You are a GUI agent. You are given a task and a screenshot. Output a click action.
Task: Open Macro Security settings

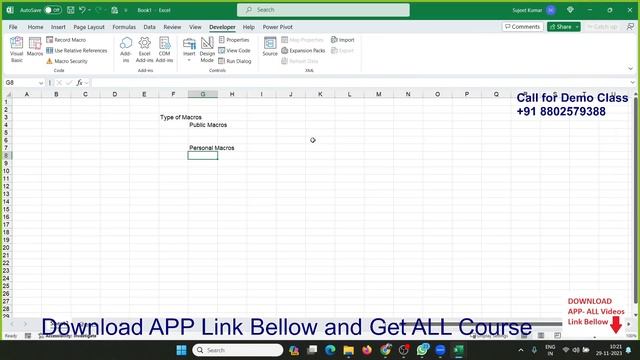(67, 61)
